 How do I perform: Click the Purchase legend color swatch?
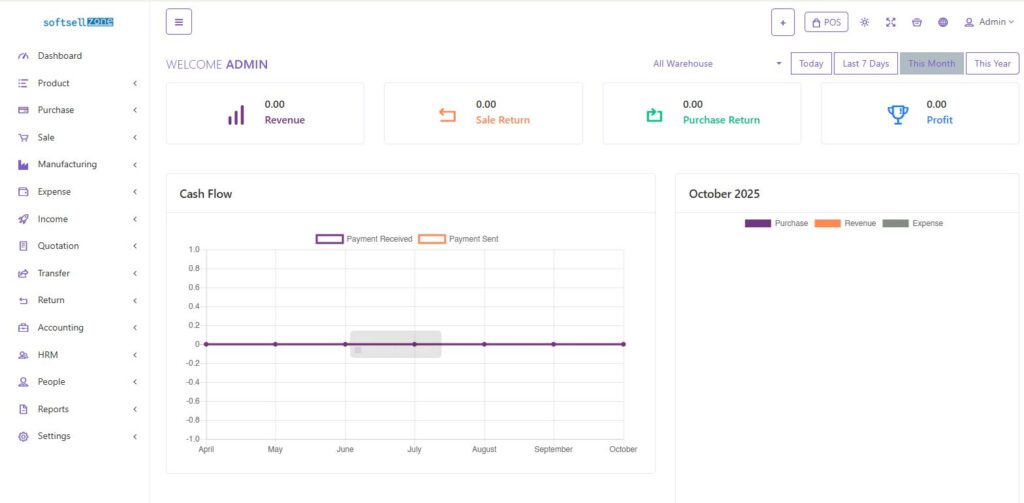(758, 223)
